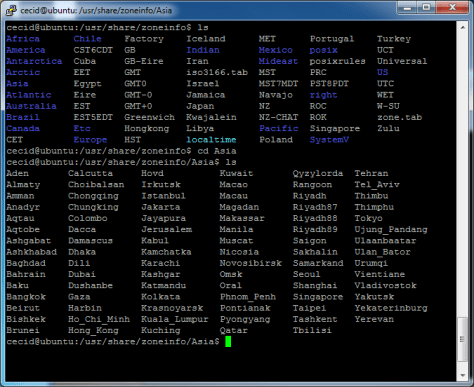Click the 'America' directory entry
474x387 pixels.
(26, 50)
